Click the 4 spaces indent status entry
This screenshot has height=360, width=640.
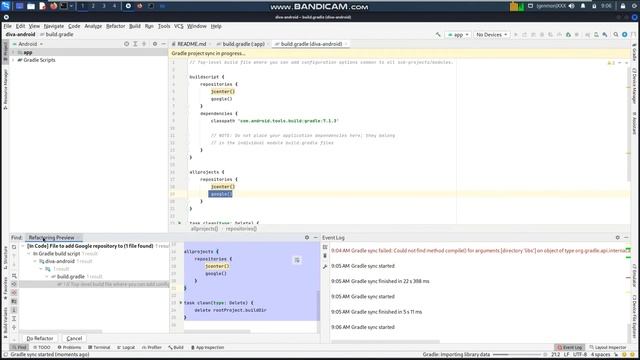(600, 354)
